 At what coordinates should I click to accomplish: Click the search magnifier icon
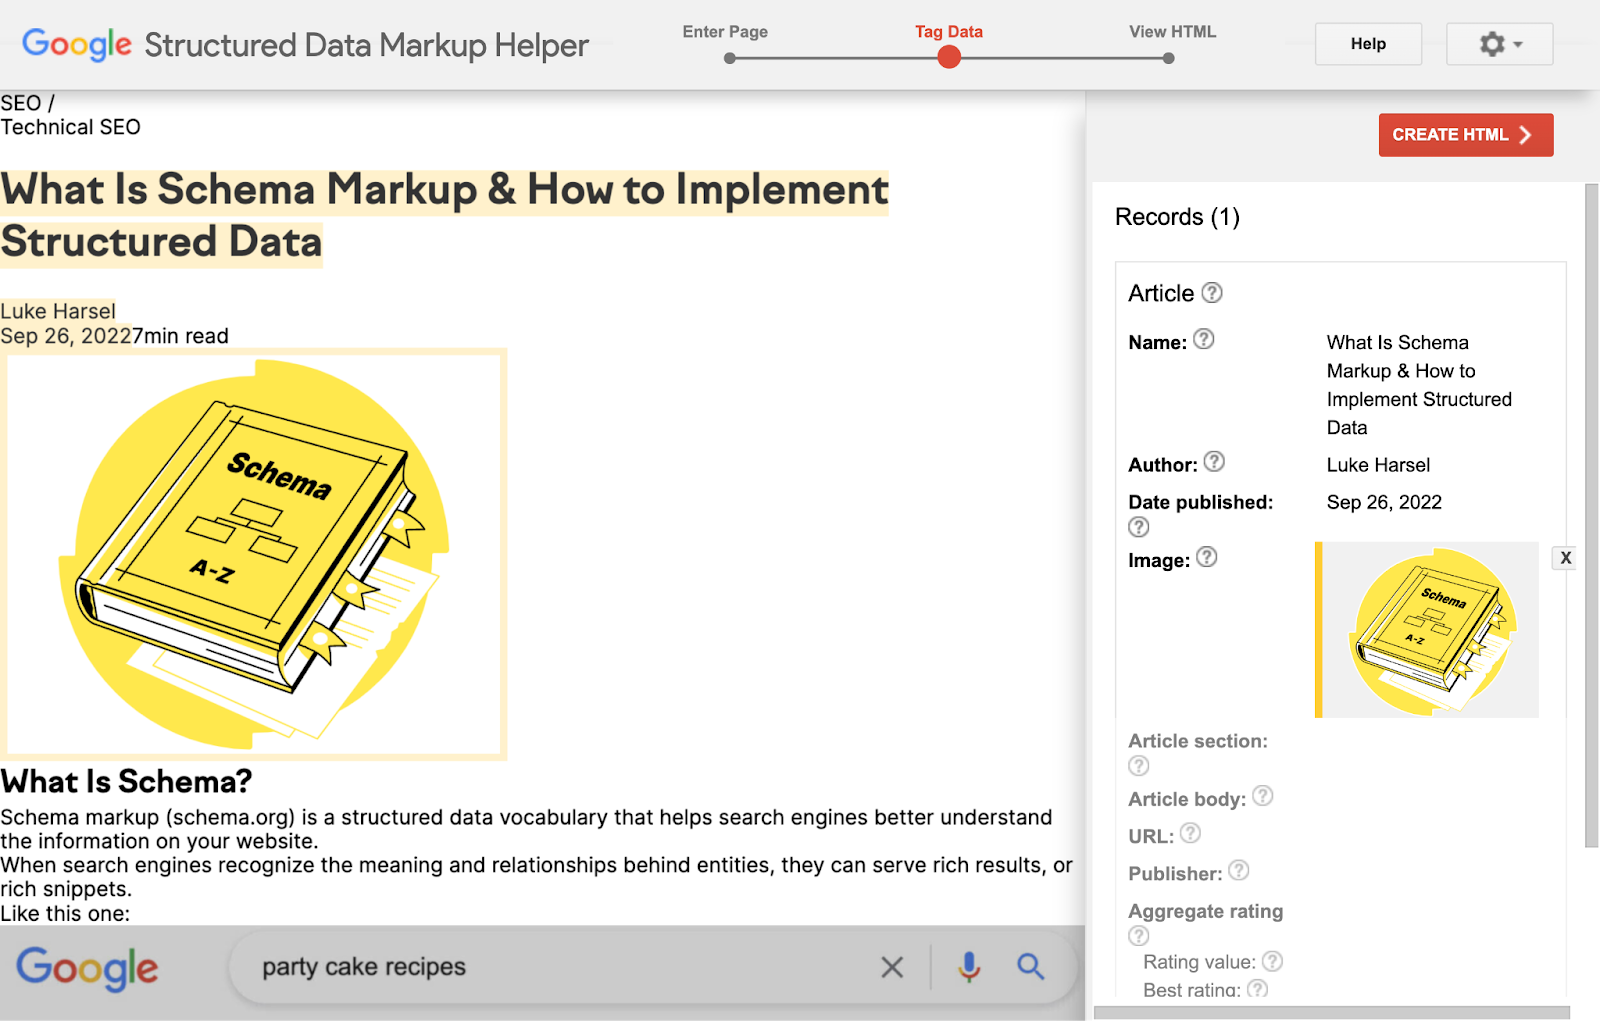point(1031,966)
